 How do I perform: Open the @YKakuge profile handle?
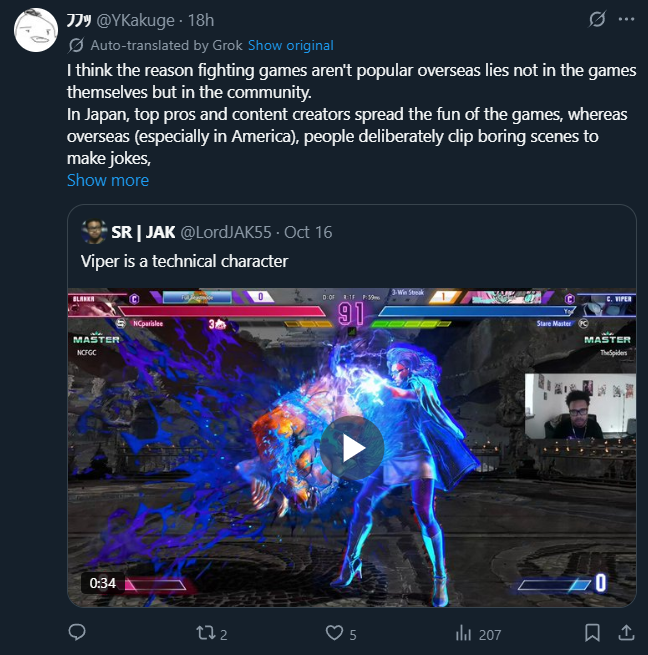[x=135, y=20]
